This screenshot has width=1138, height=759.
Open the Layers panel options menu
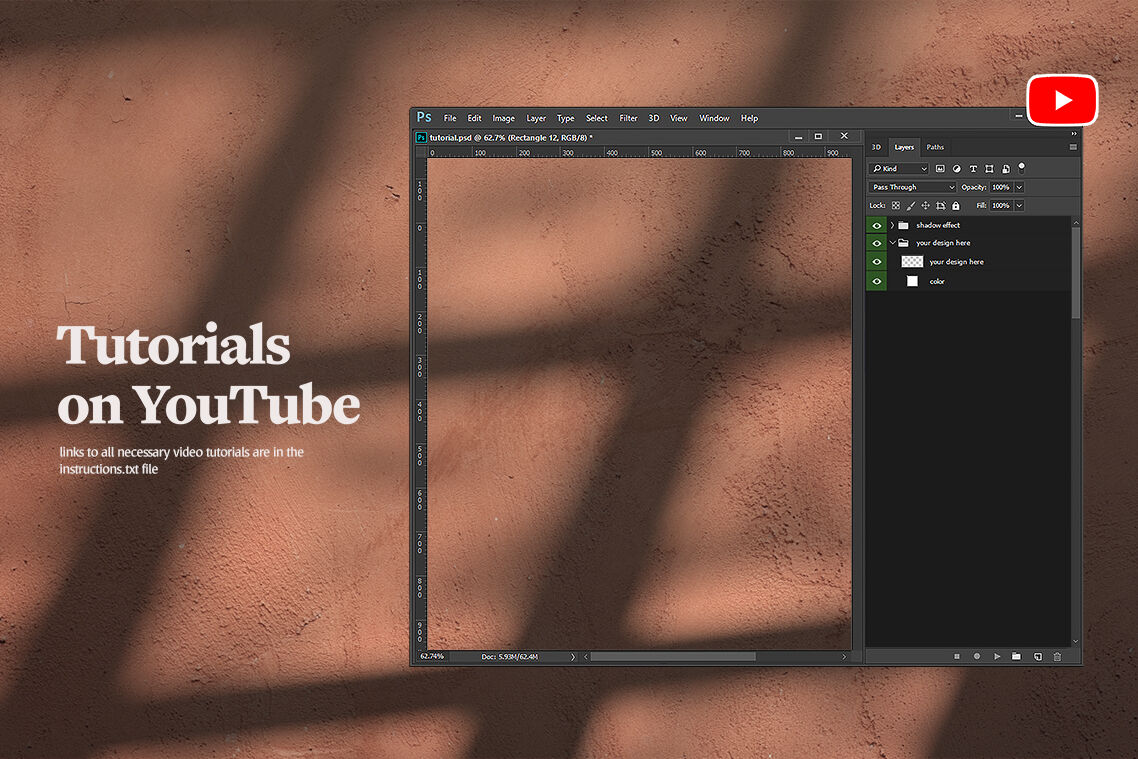(1073, 147)
